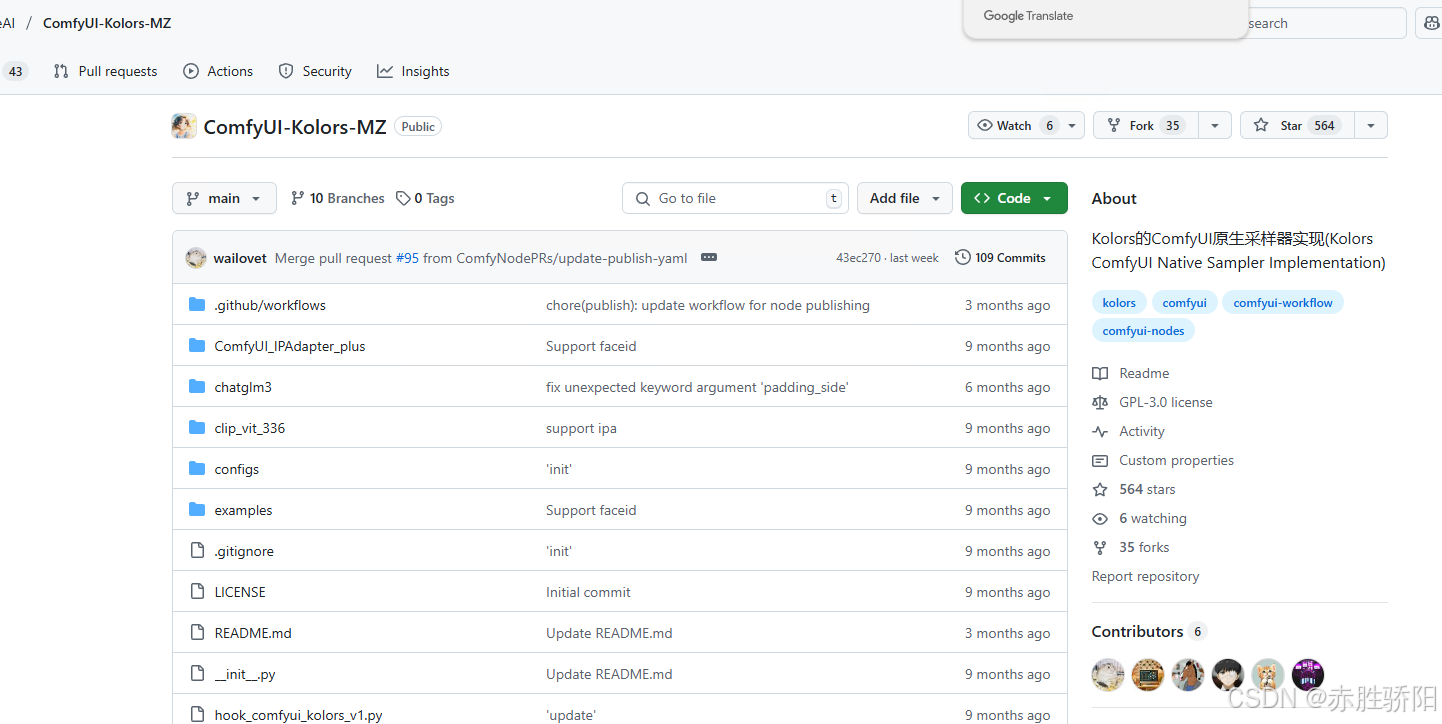
Task: Open the Contributors heading link
Action: point(1149,631)
